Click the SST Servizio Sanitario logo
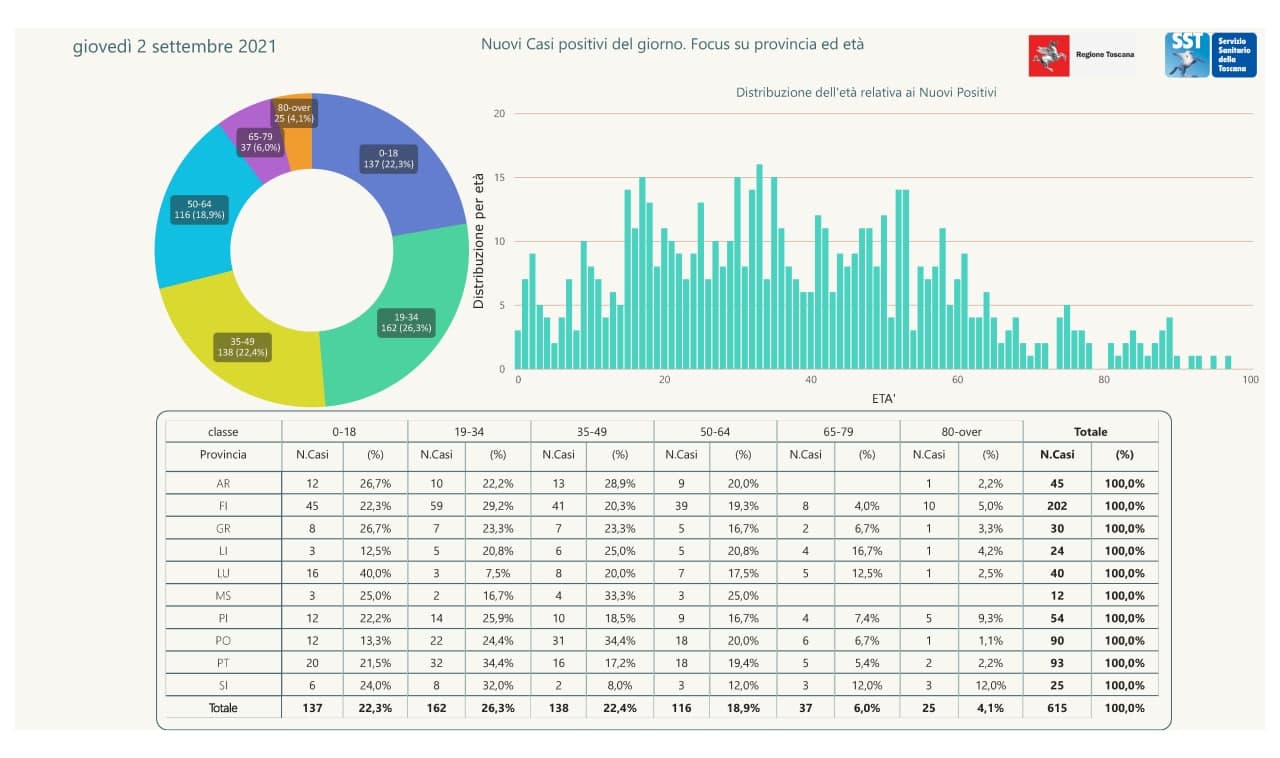This screenshot has width=1280, height=758. [1186, 54]
